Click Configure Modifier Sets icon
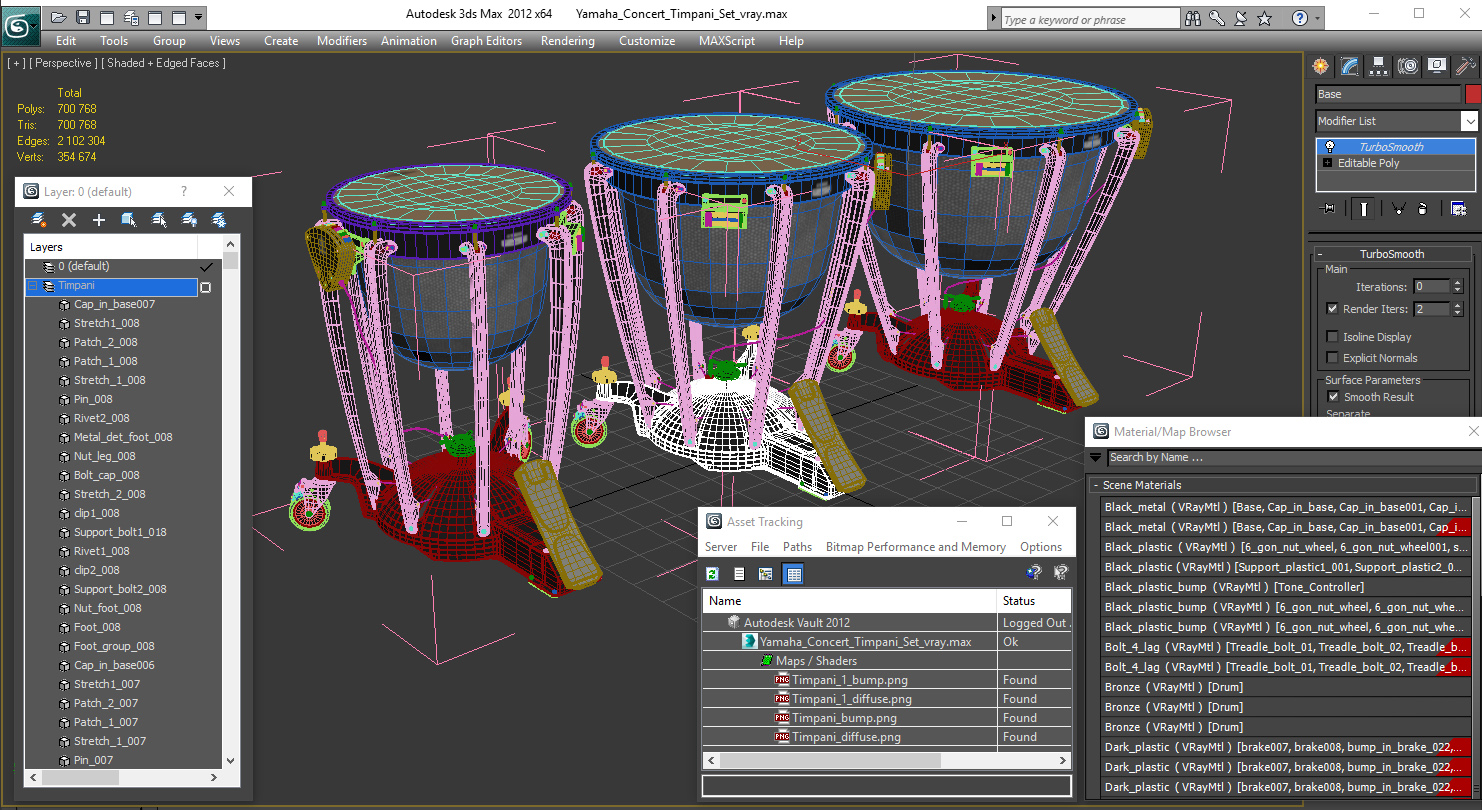 (1458, 208)
